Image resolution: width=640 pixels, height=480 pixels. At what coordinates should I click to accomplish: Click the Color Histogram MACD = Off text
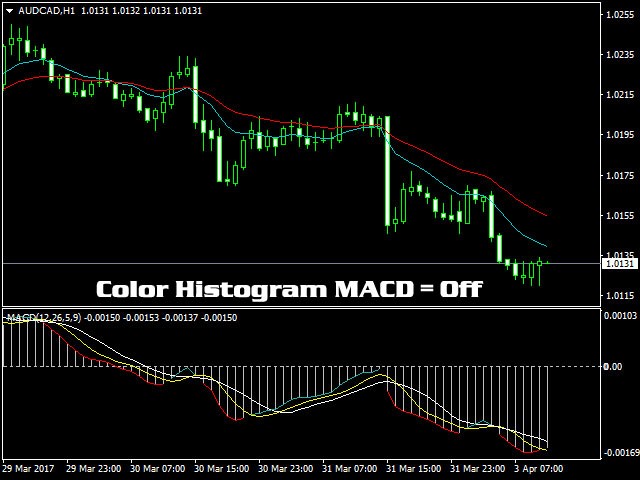pos(289,289)
